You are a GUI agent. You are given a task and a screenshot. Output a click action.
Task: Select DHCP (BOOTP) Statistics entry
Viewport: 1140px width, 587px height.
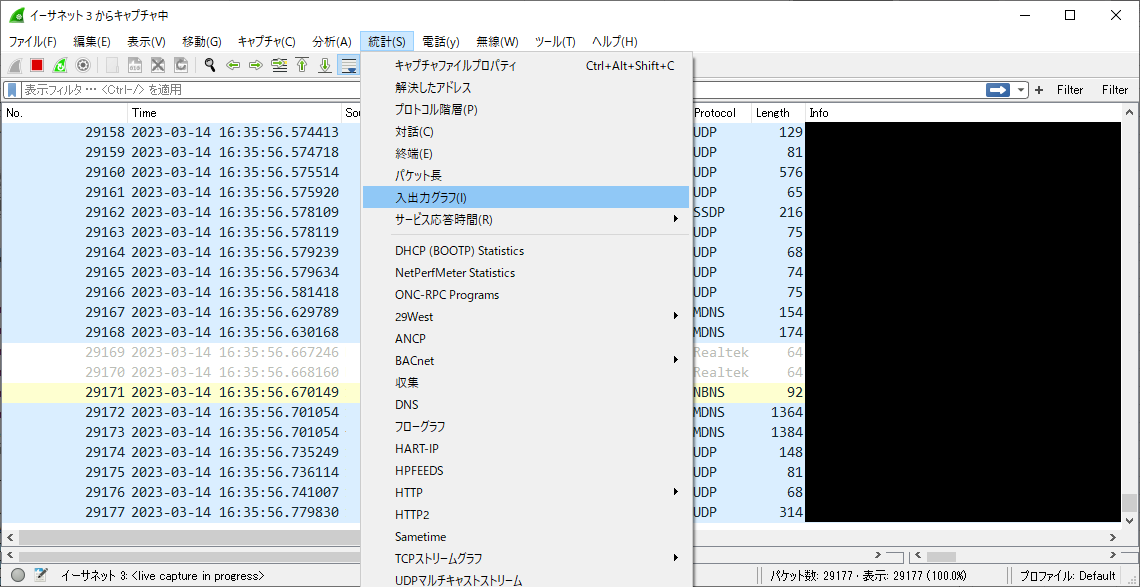pos(526,251)
